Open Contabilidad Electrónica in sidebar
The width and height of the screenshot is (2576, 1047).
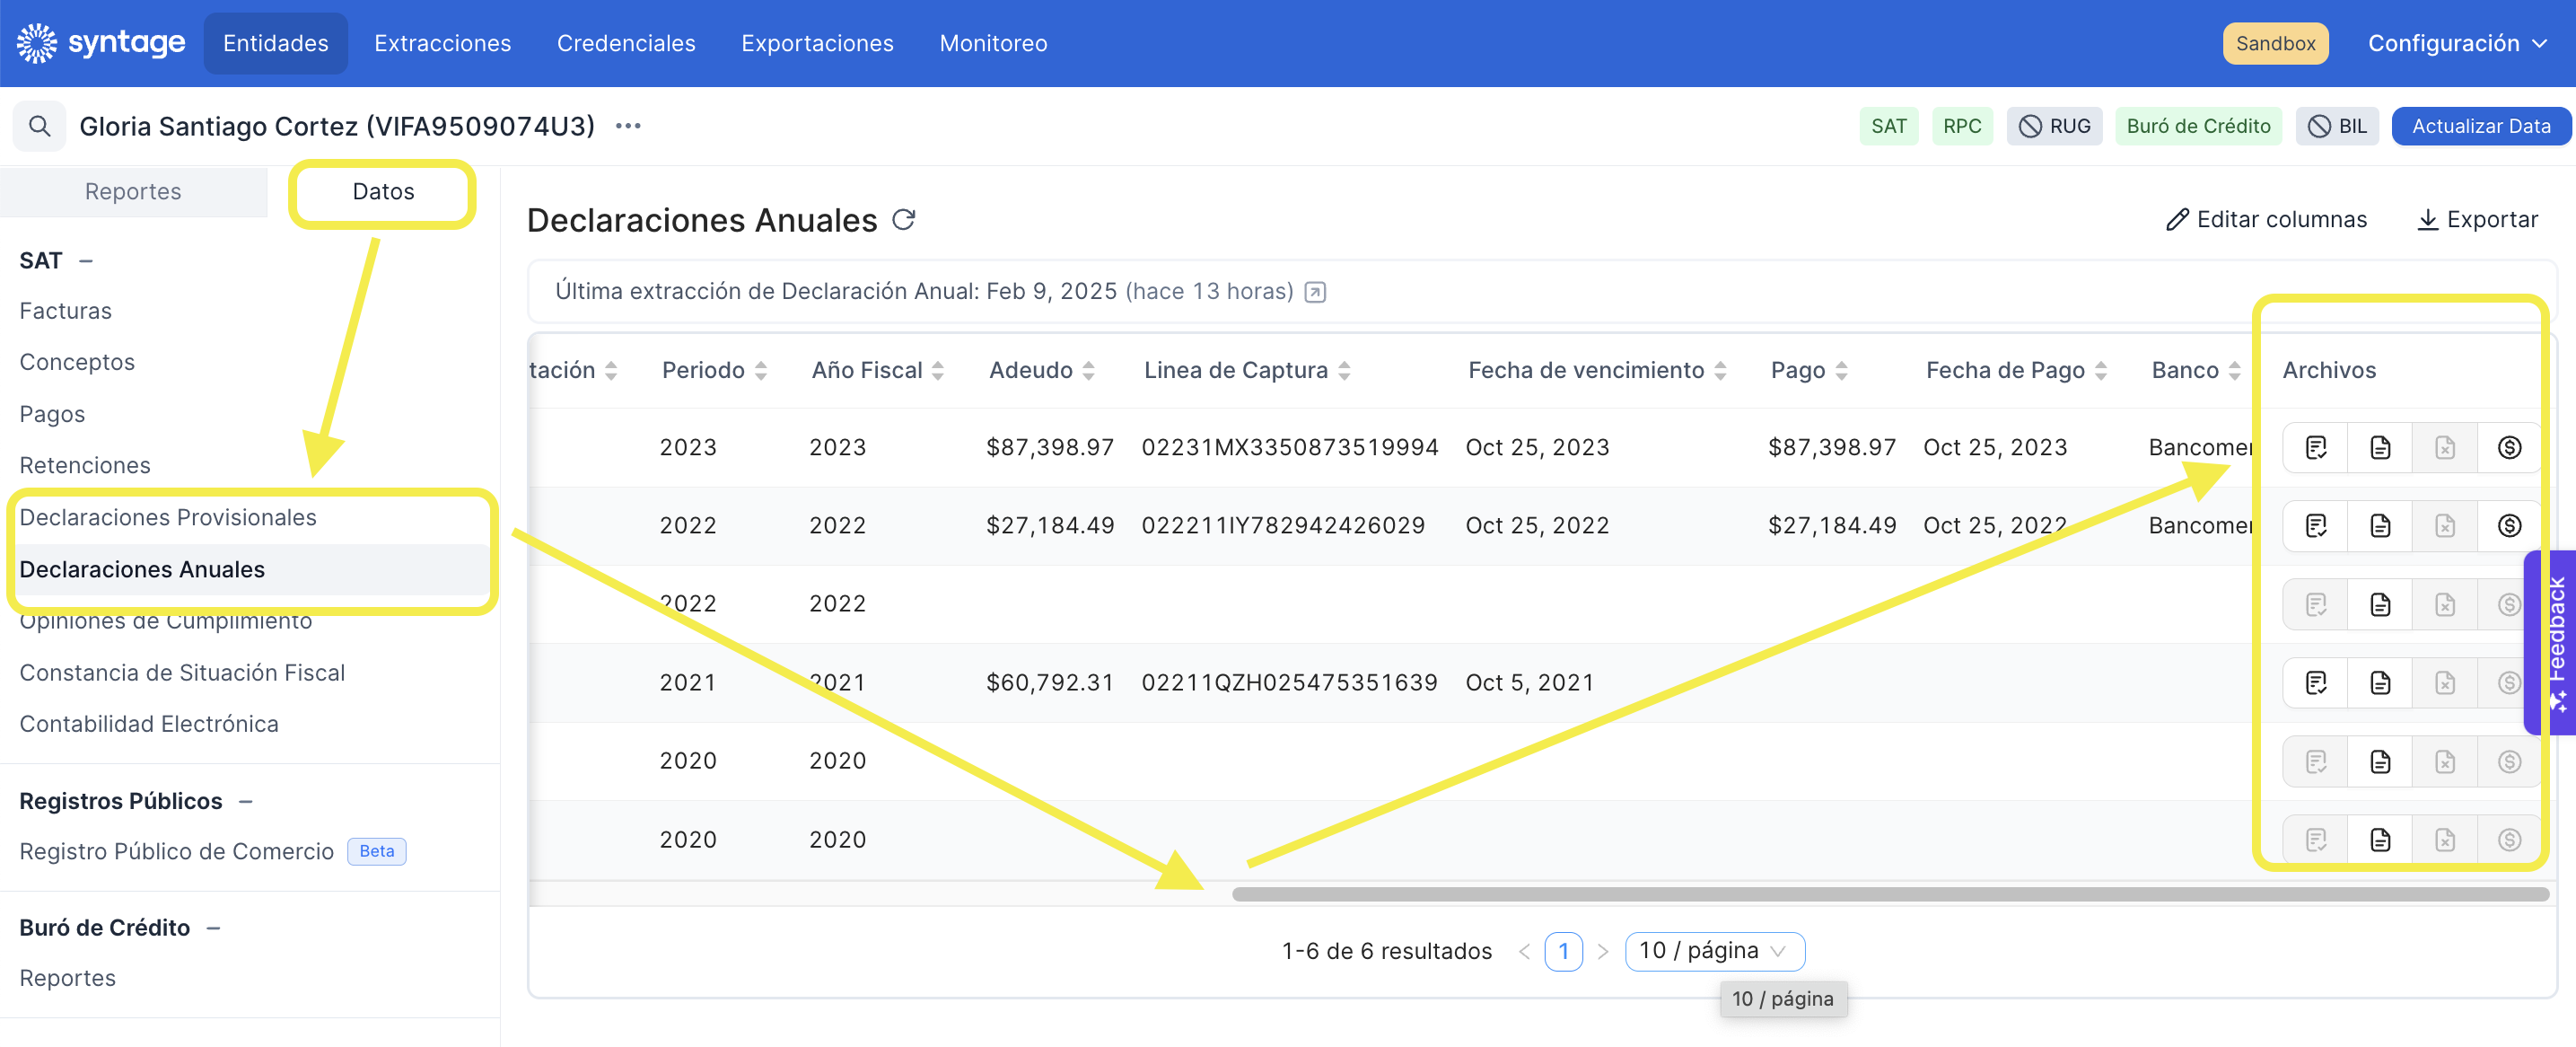149,724
